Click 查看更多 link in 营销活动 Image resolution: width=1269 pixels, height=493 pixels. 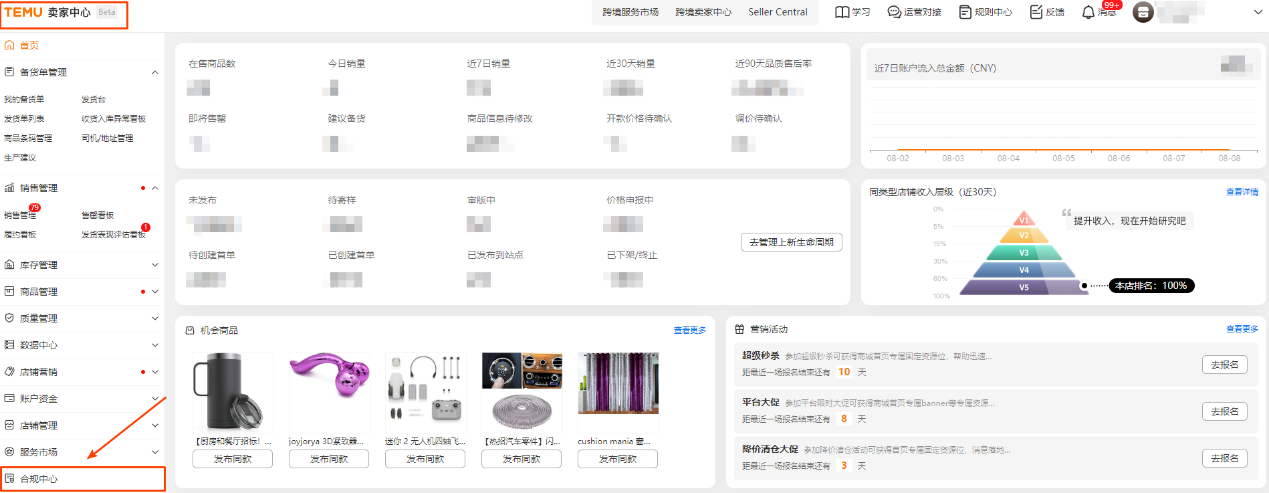click(1242, 329)
